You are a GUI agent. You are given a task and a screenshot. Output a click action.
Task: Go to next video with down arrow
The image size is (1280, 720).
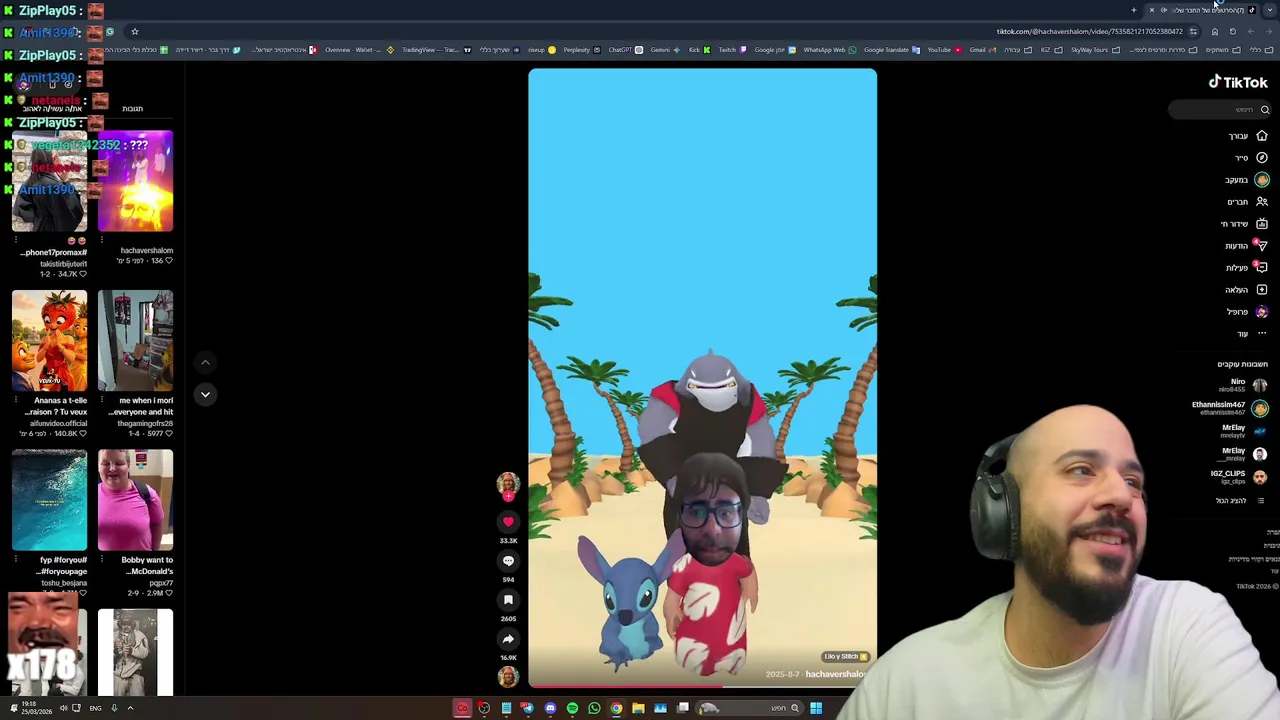[x=205, y=395]
